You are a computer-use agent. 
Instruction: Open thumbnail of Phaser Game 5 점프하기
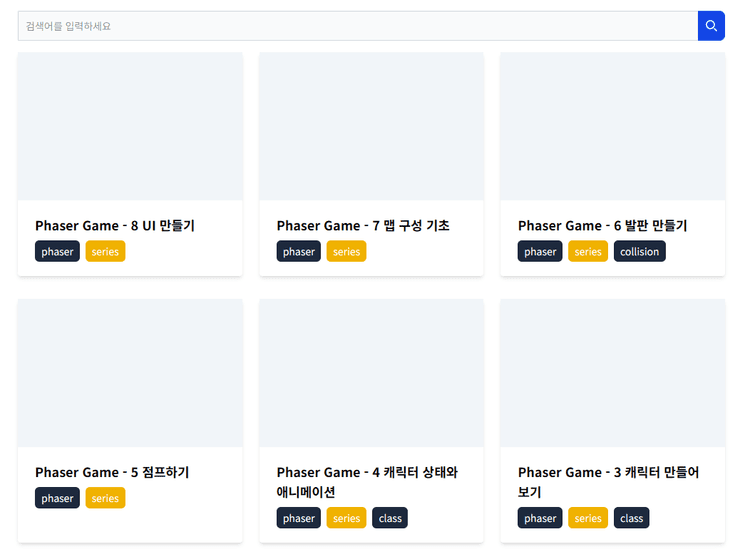point(130,373)
